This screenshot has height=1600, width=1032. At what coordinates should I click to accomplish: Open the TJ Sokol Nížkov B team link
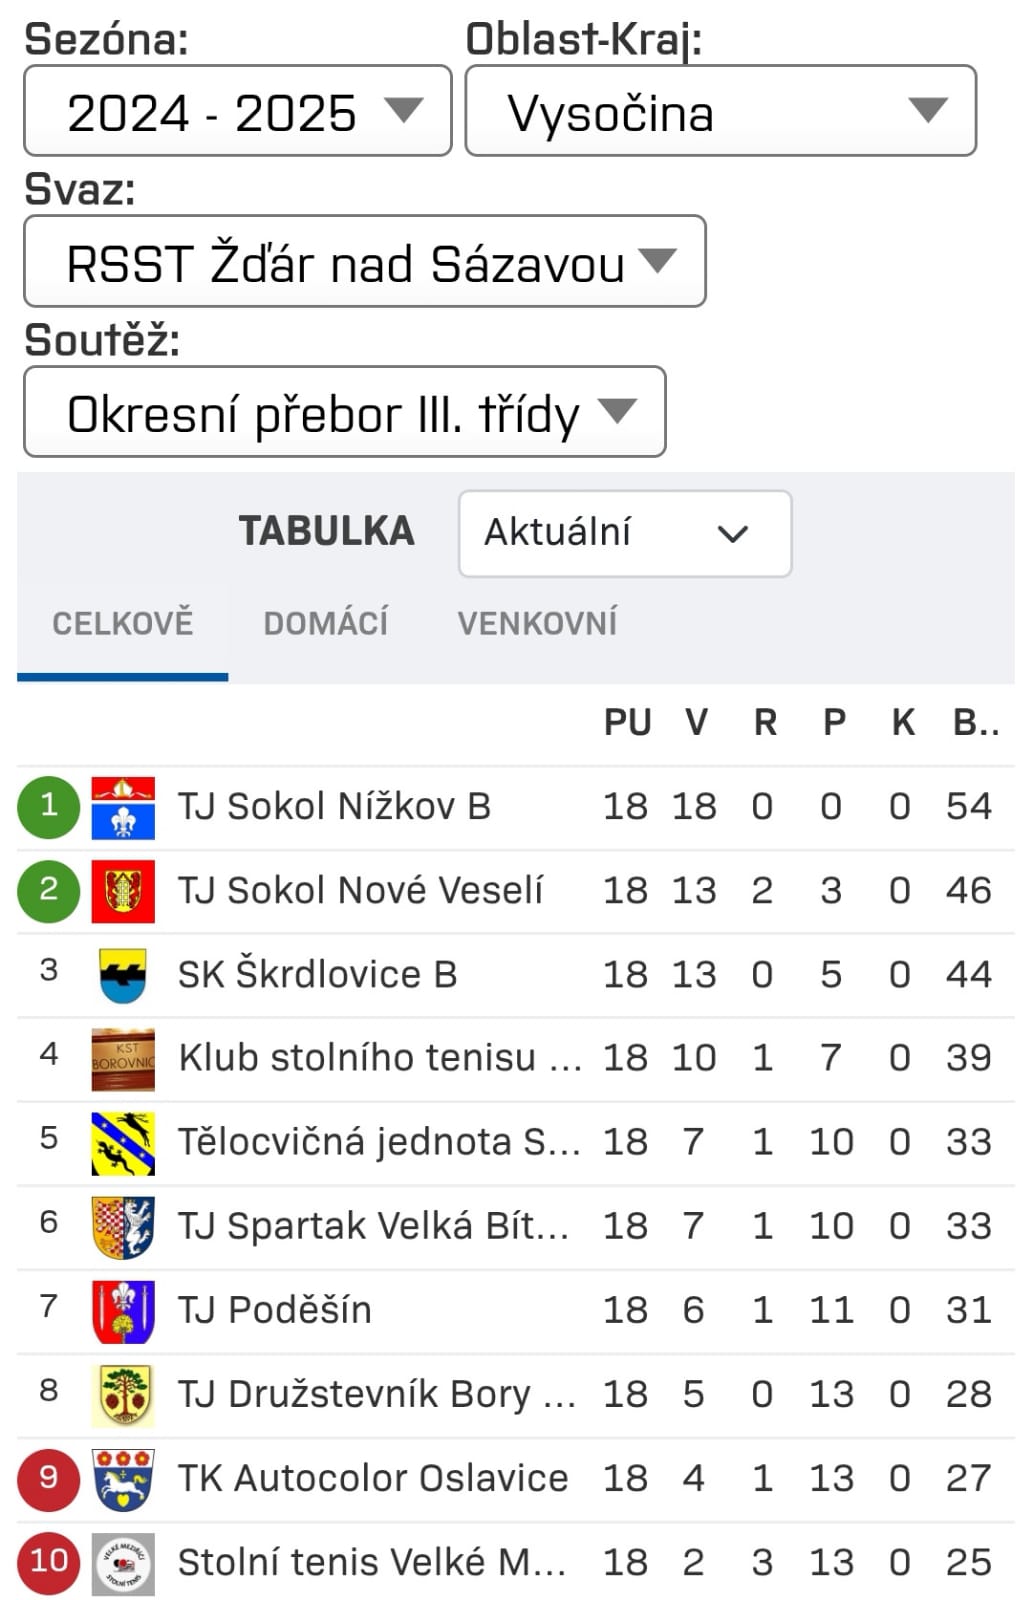pos(334,807)
